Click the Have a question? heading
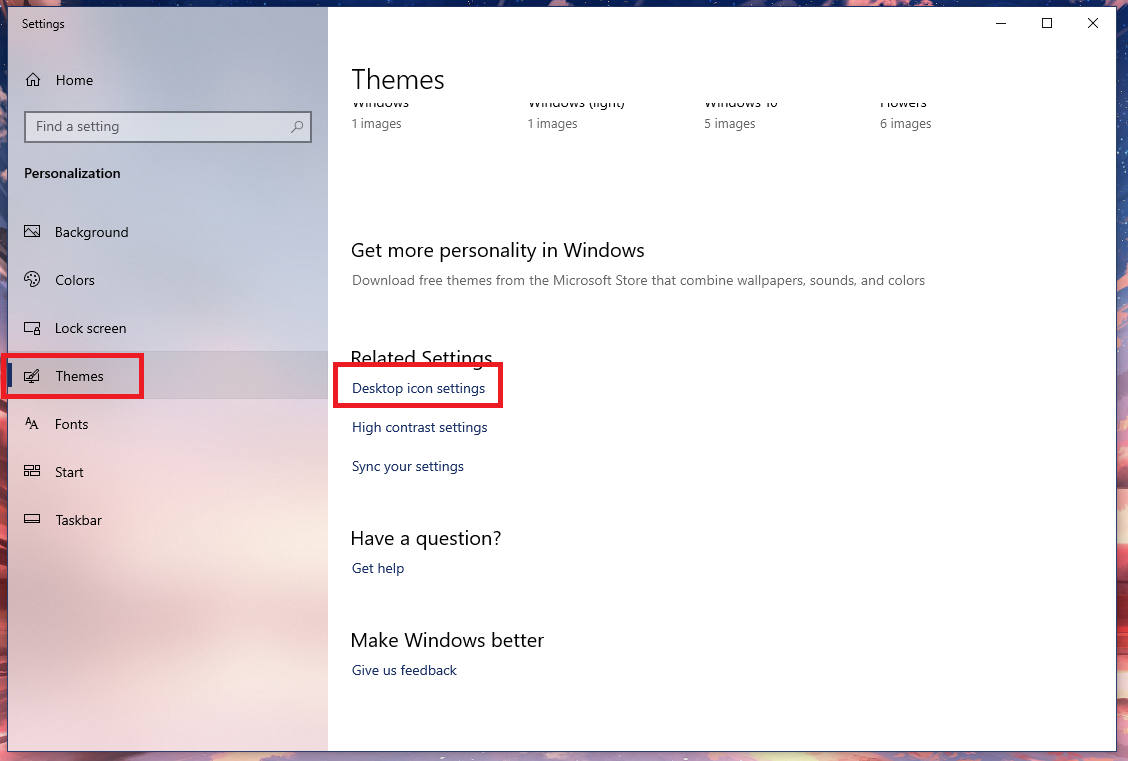Viewport: 1128px width, 761px height. (x=425, y=538)
